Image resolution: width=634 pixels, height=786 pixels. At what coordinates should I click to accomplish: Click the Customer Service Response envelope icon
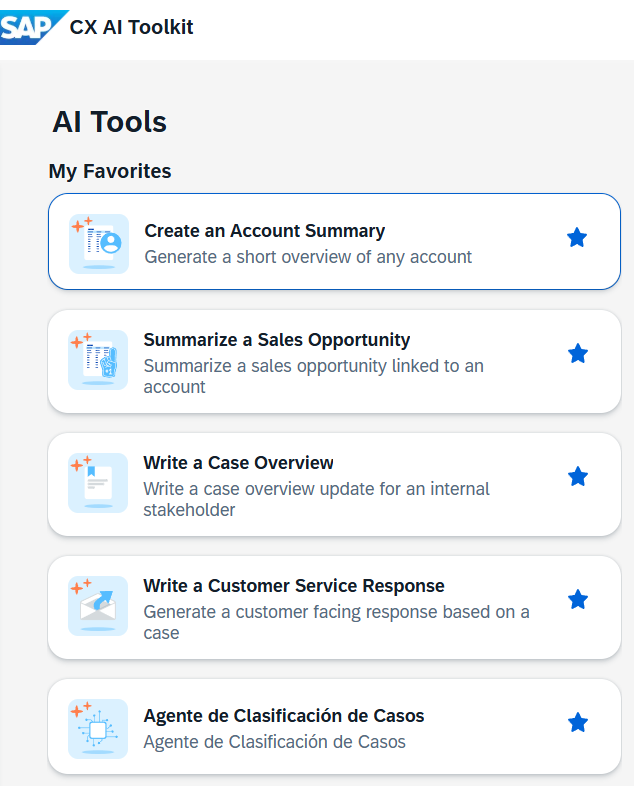tap(98, 605)
